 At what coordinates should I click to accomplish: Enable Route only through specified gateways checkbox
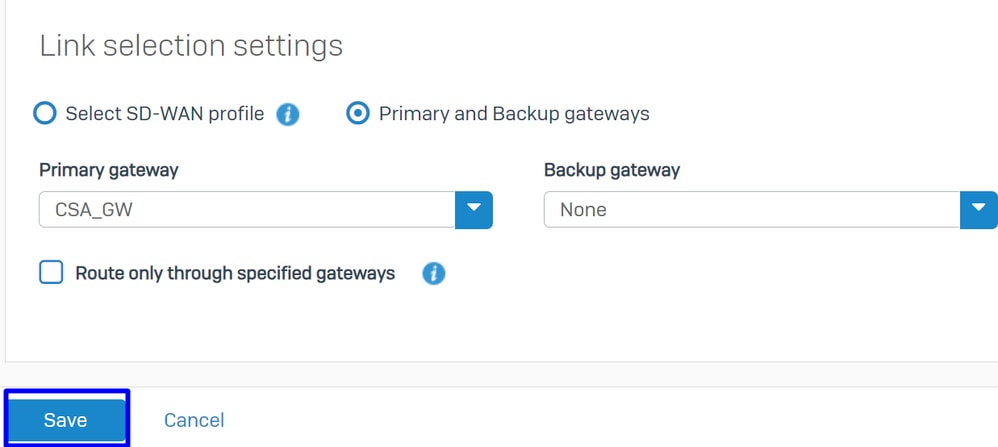(x=51, y=273)
